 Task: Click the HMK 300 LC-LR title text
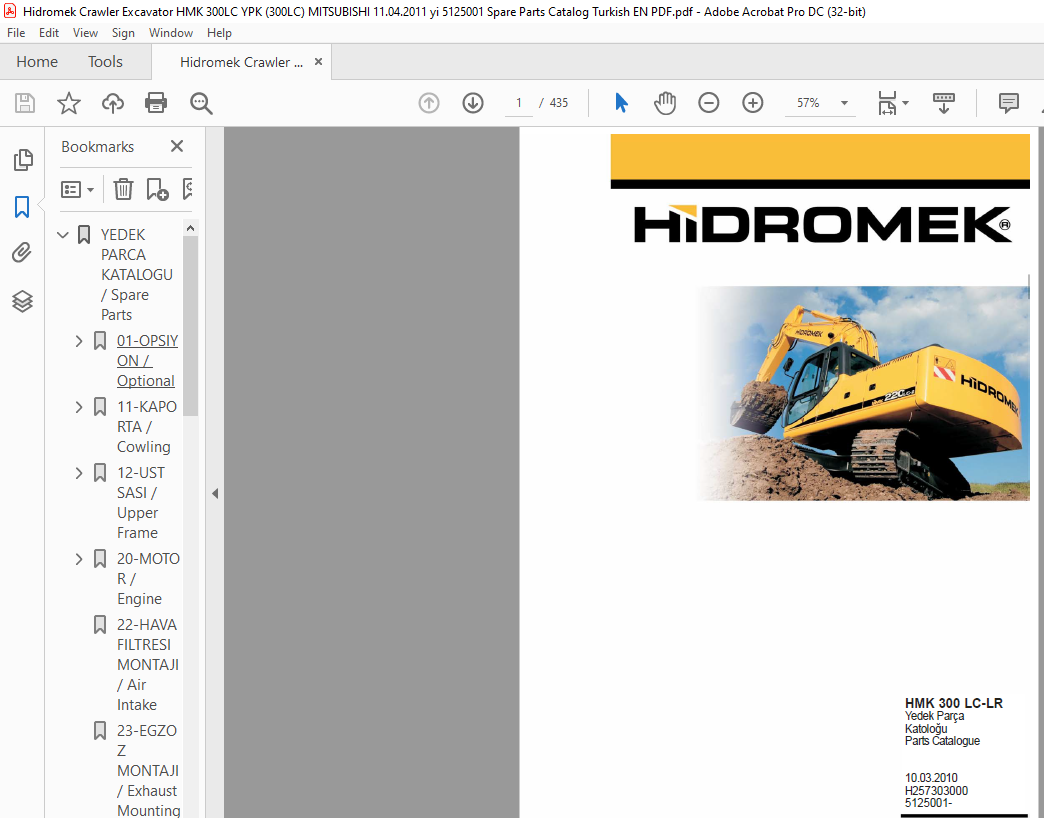coord(953,703)
